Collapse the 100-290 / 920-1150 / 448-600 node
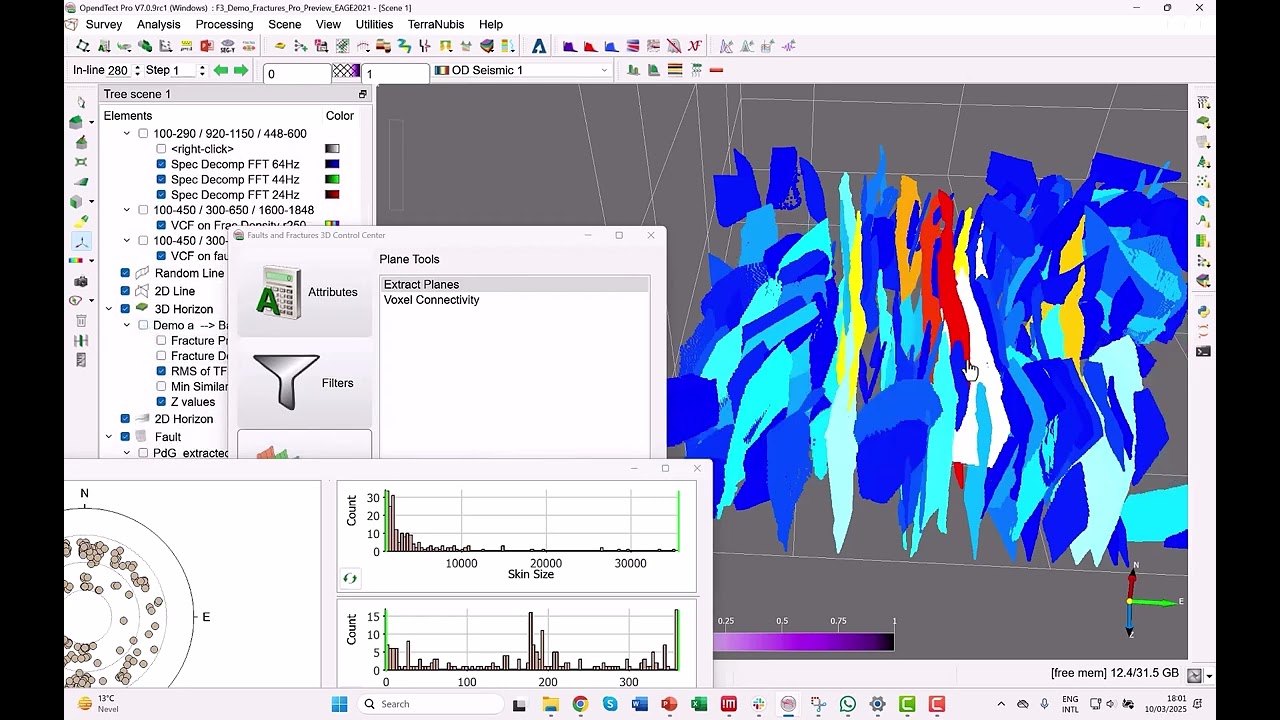The width and height of the screenshot is (1280, 720). click(x=127, y=133)
